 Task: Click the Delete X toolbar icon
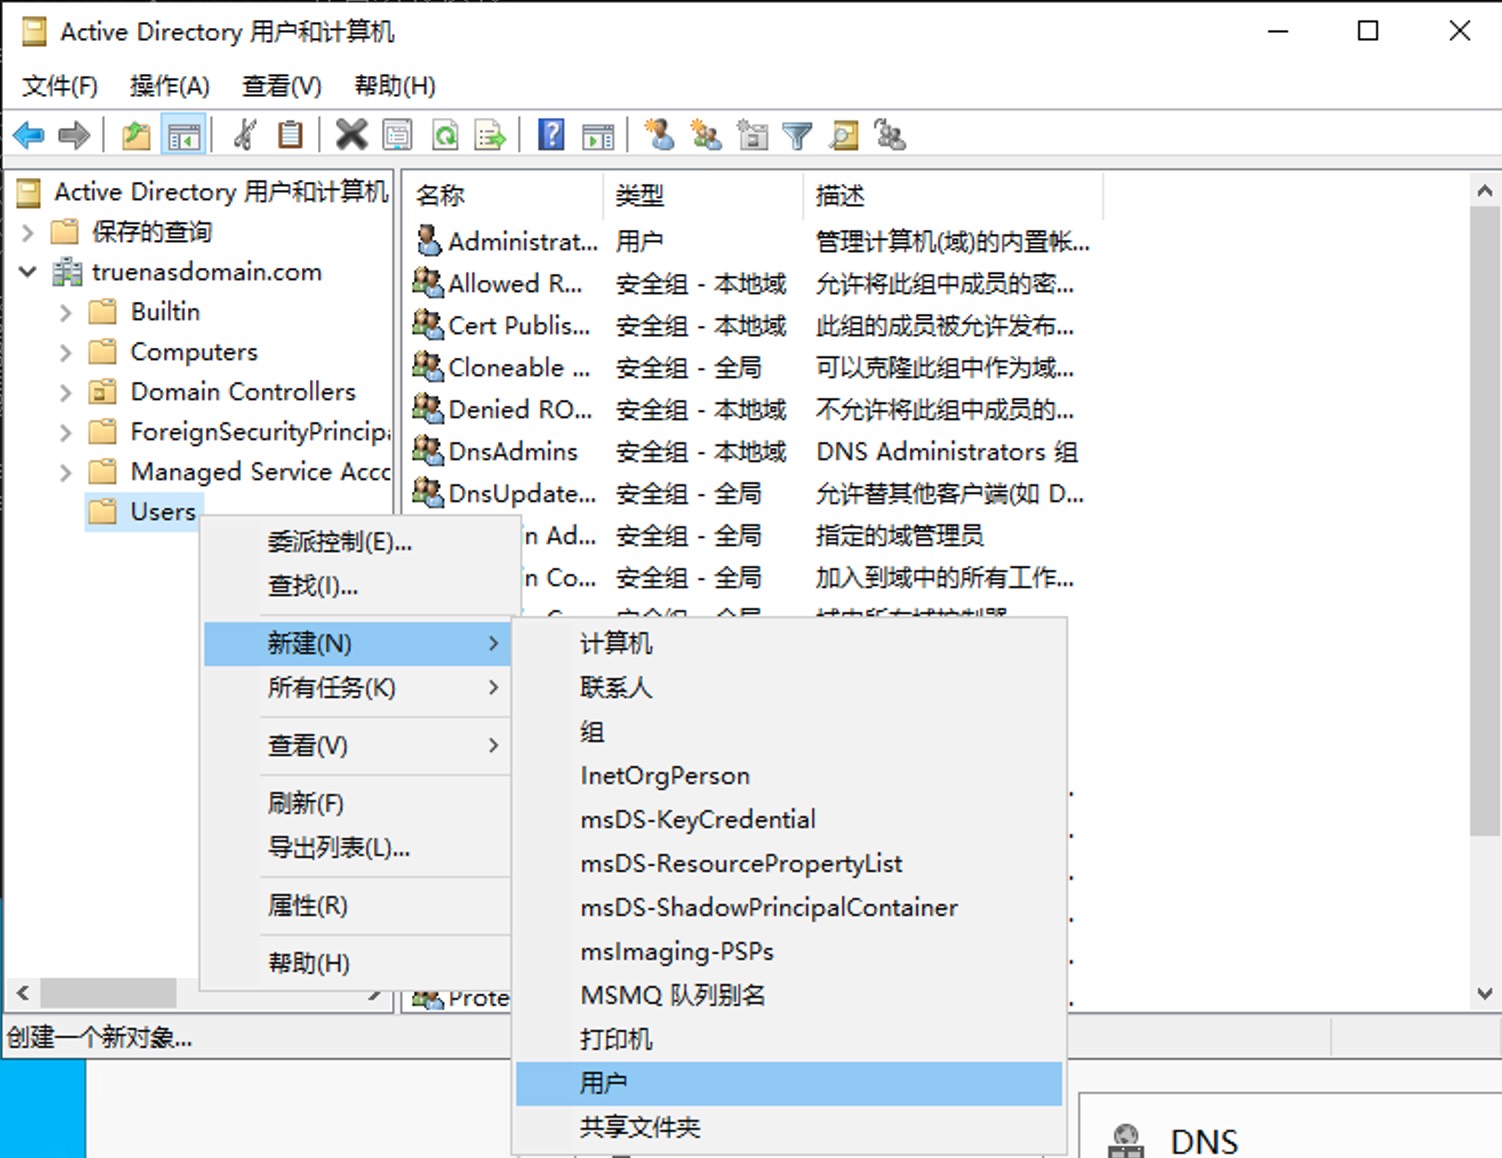[351, 135]
